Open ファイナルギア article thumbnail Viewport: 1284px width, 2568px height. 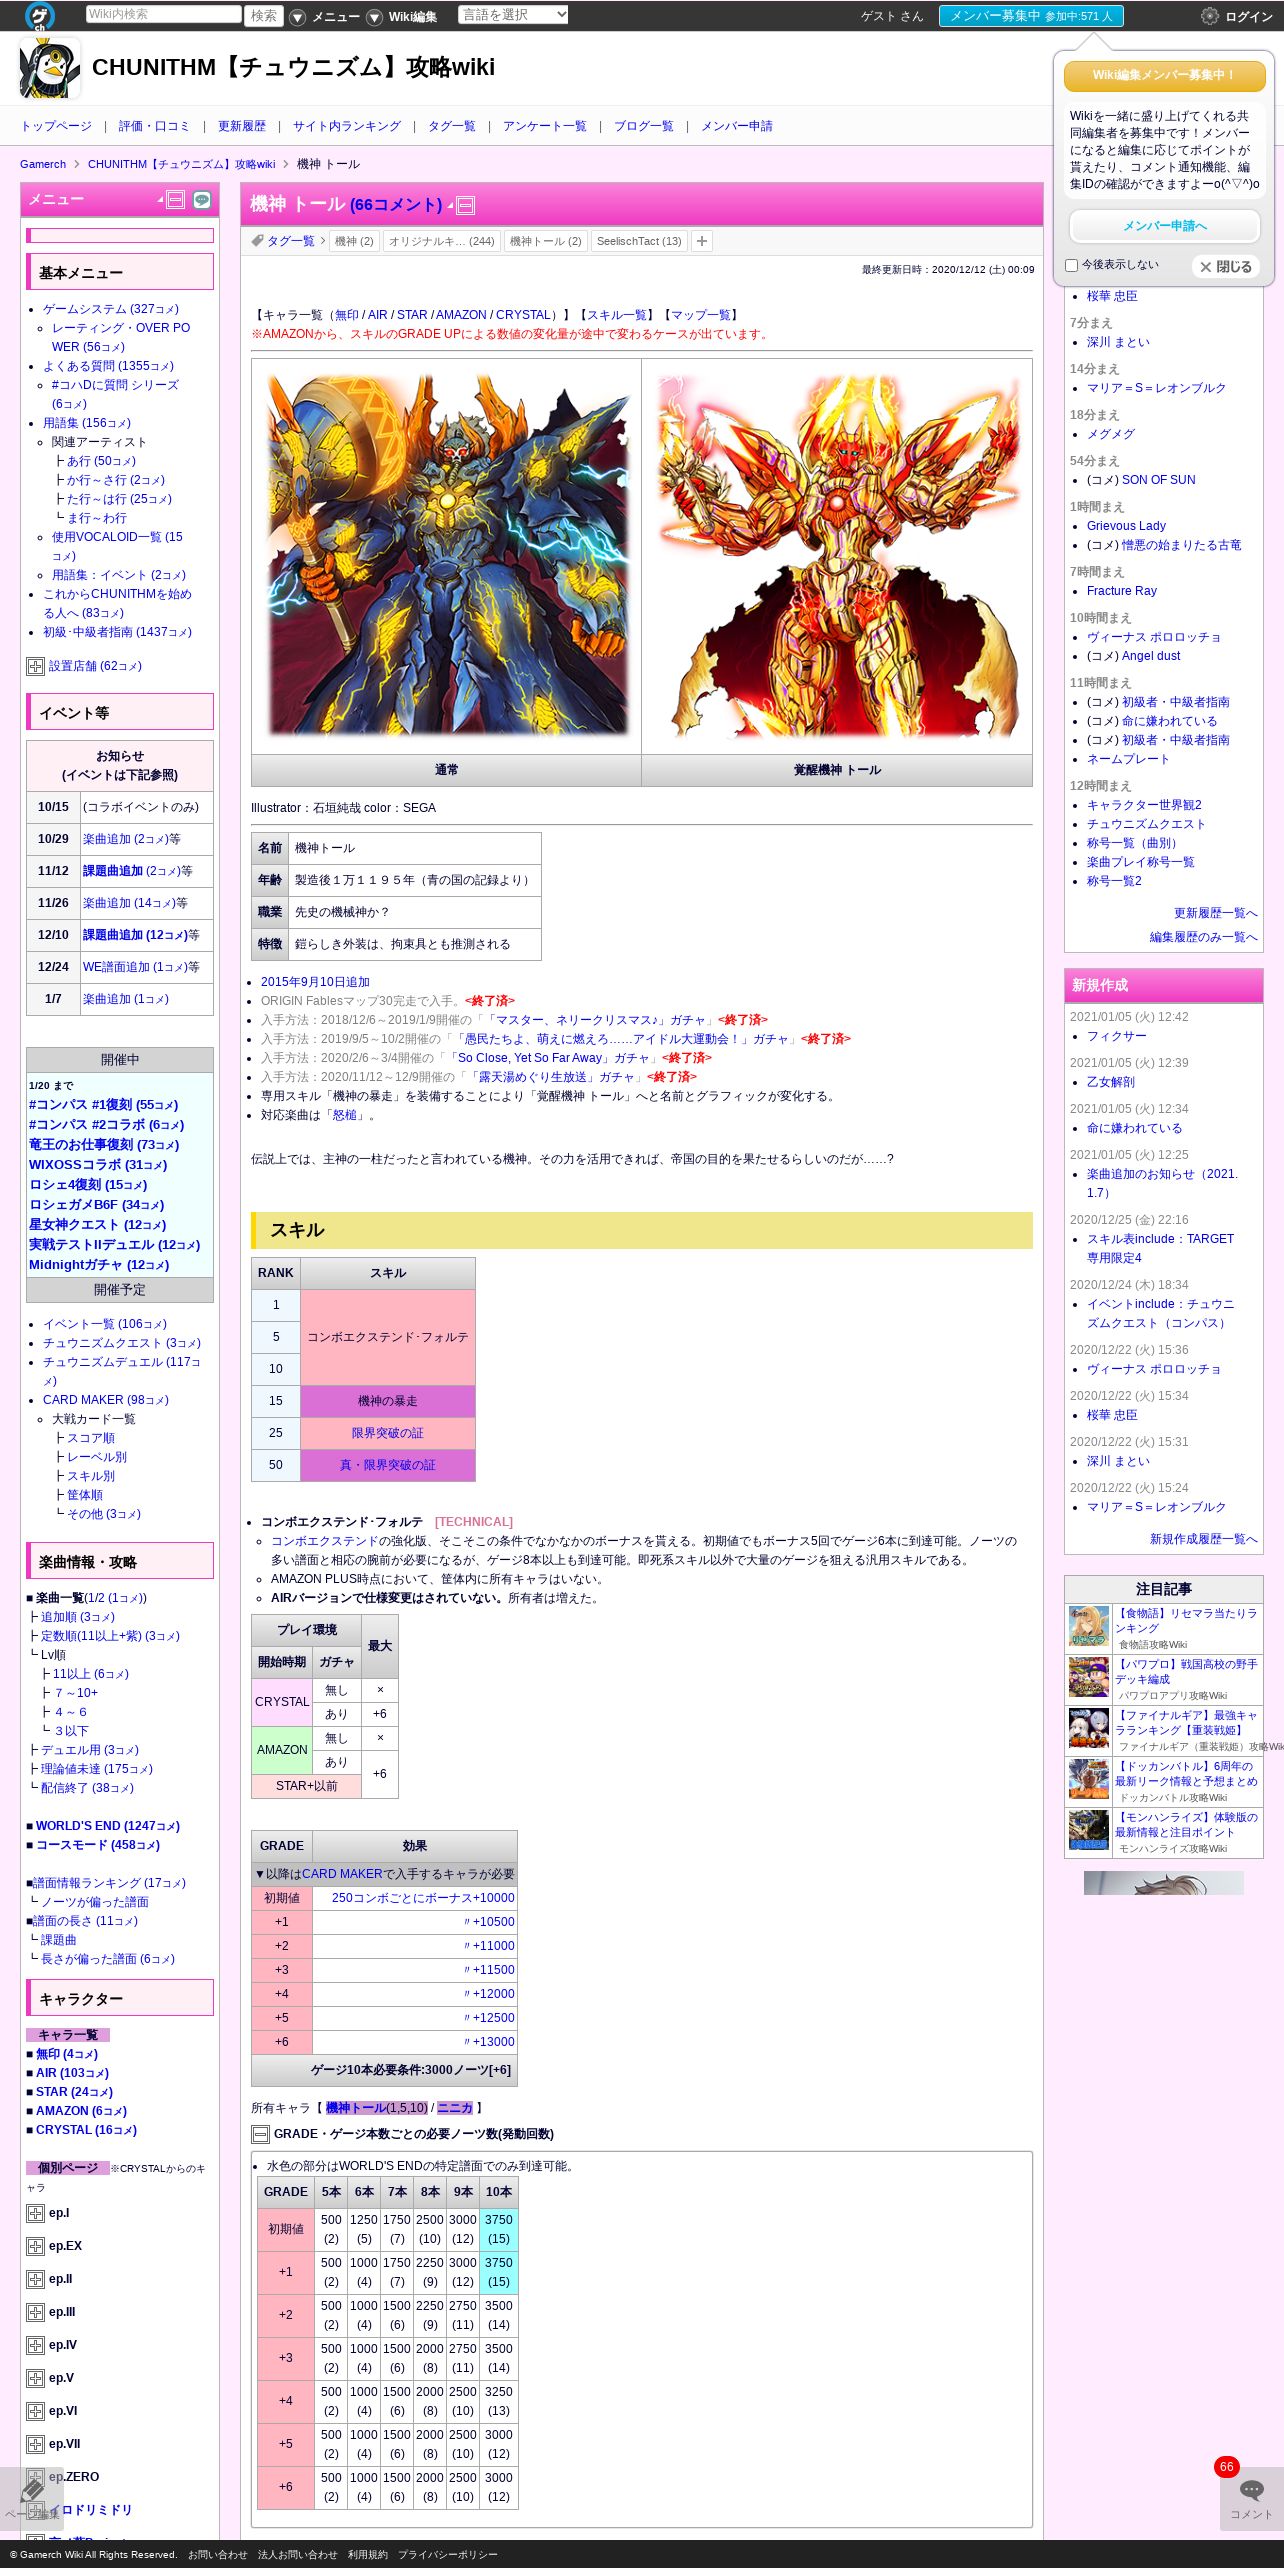coord(1088,1729)
